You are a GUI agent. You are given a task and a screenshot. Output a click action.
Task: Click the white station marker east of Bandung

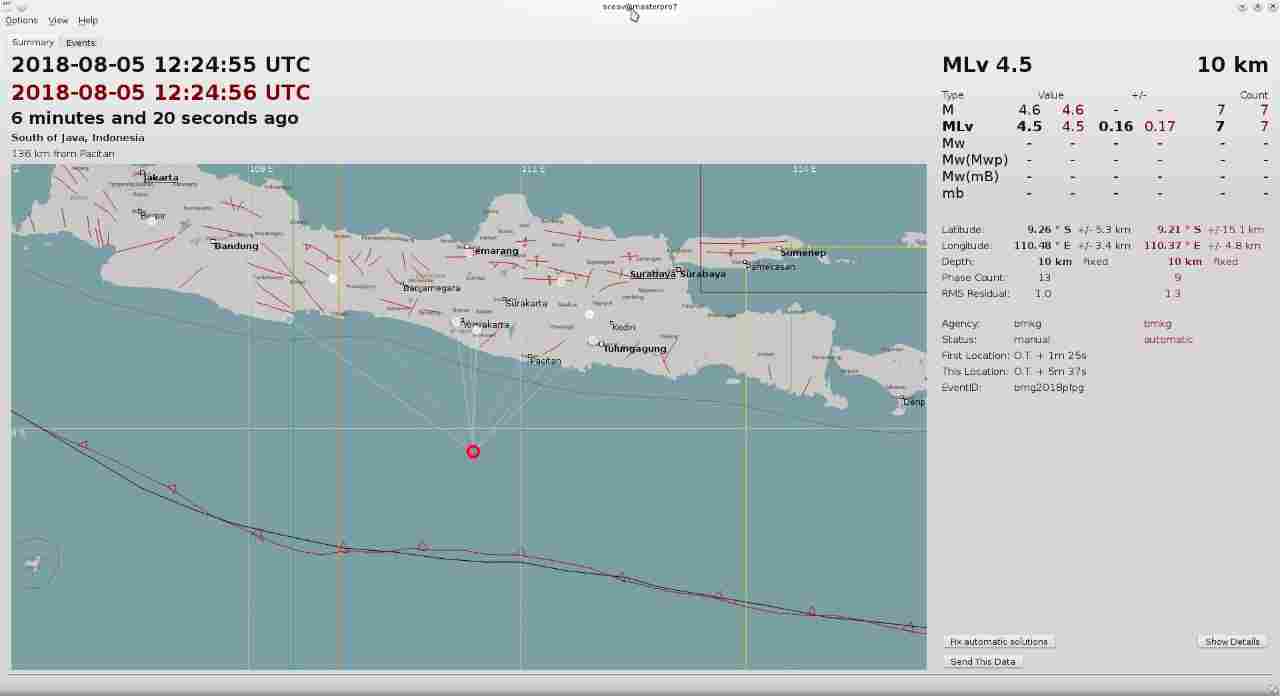pyautogui.click(x=333, y=279)
